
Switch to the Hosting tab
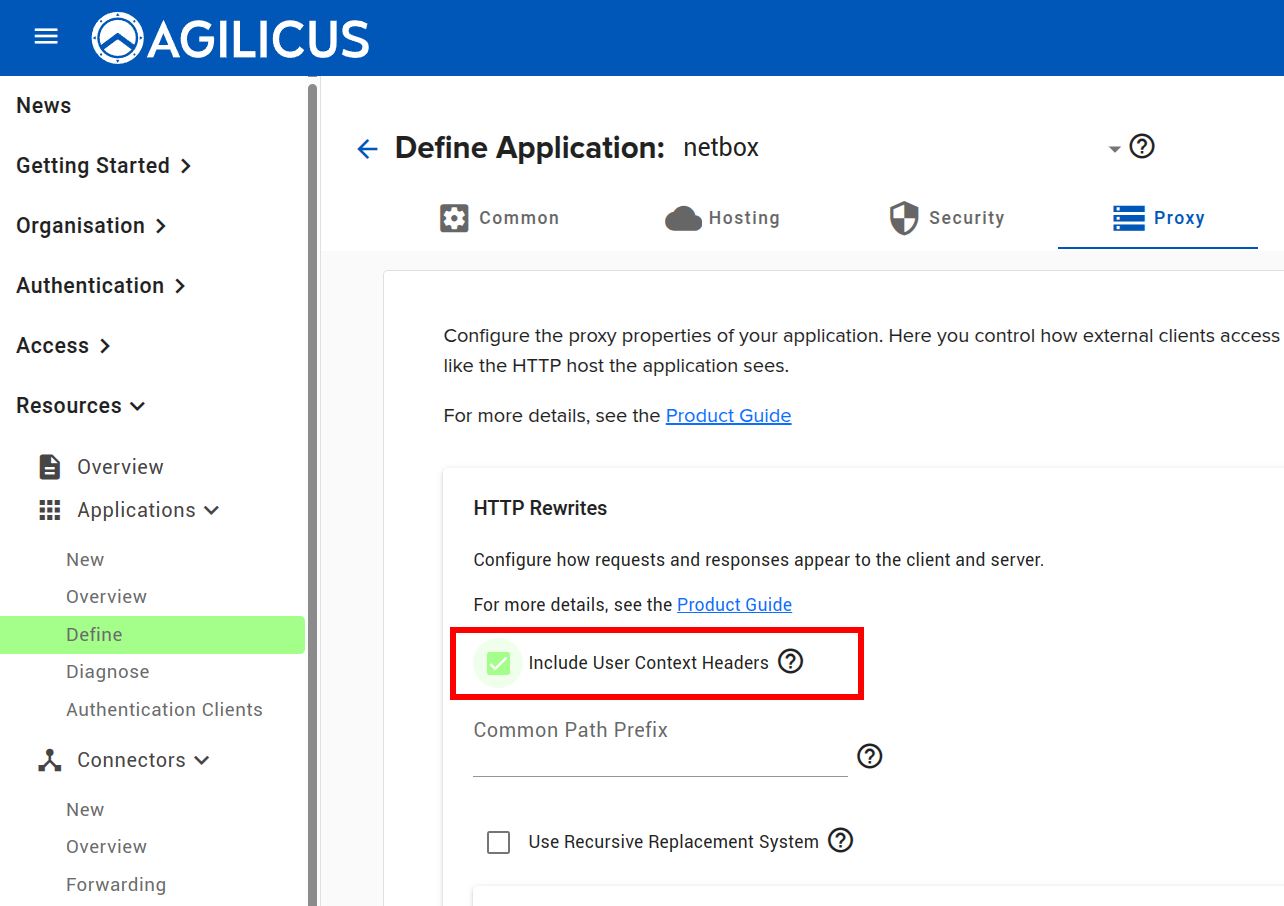(x=722, y=218)
